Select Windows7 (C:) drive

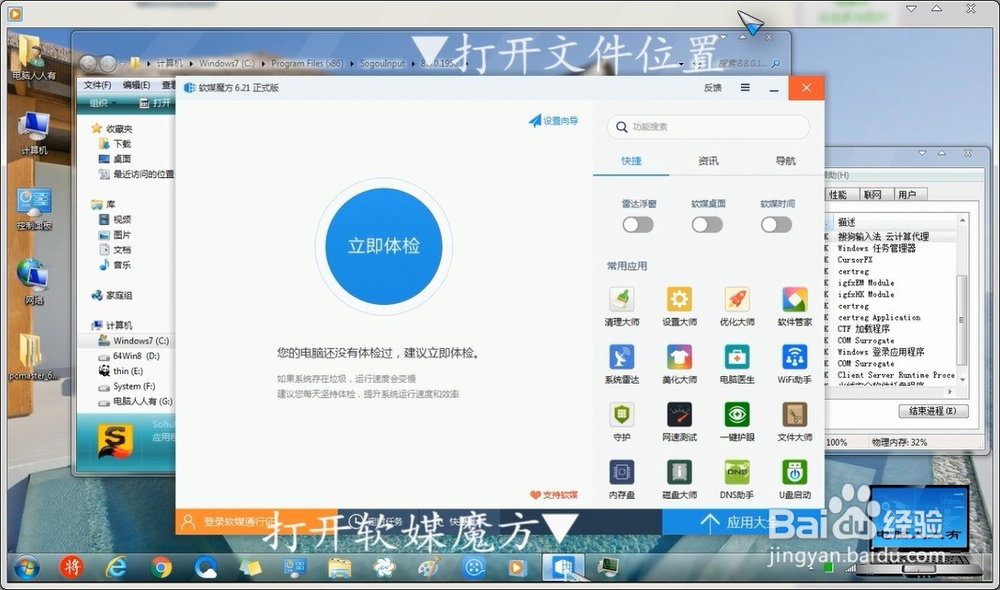[134, 341]
